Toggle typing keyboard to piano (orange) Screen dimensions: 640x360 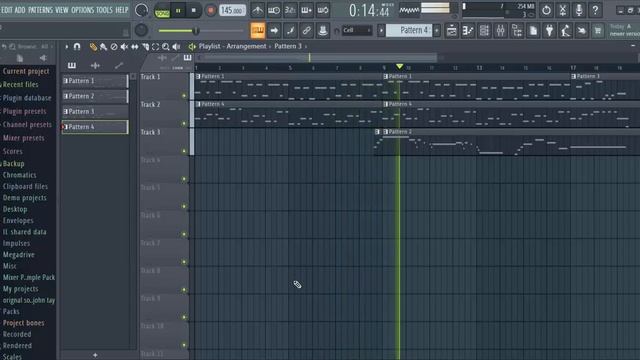point(258,30)
